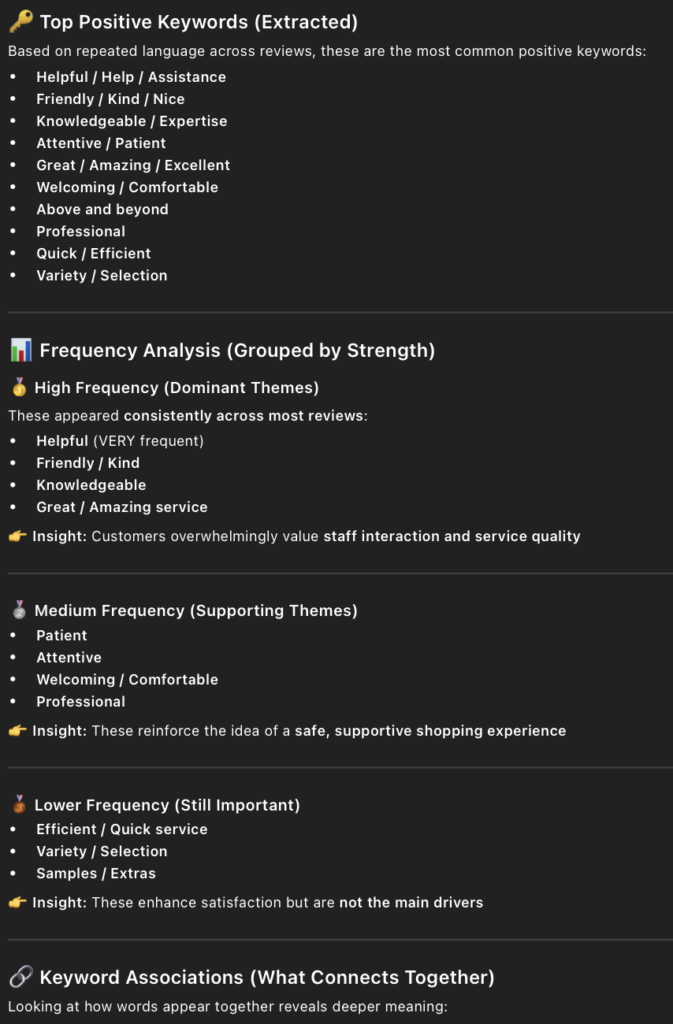
Task: Click the Top Positive Keywords (Extracted) heading
Action: click(198, 22)
